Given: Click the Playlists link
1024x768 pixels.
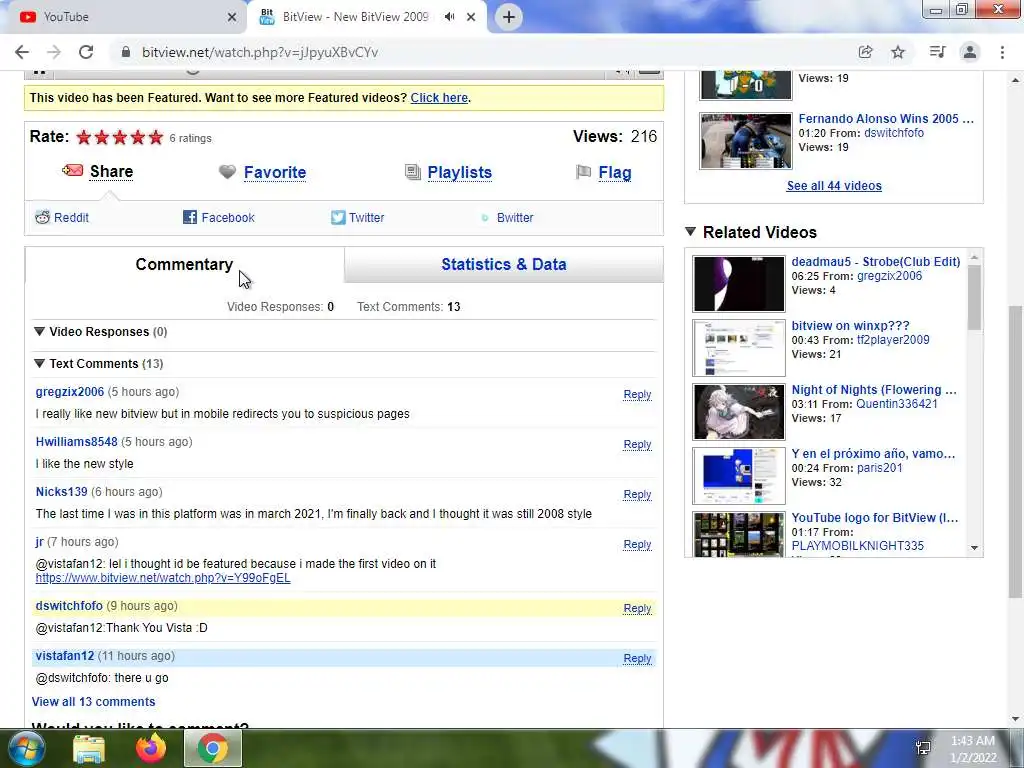Looking at the screenshot, I should pyautogui.click(x=460, y=172).
